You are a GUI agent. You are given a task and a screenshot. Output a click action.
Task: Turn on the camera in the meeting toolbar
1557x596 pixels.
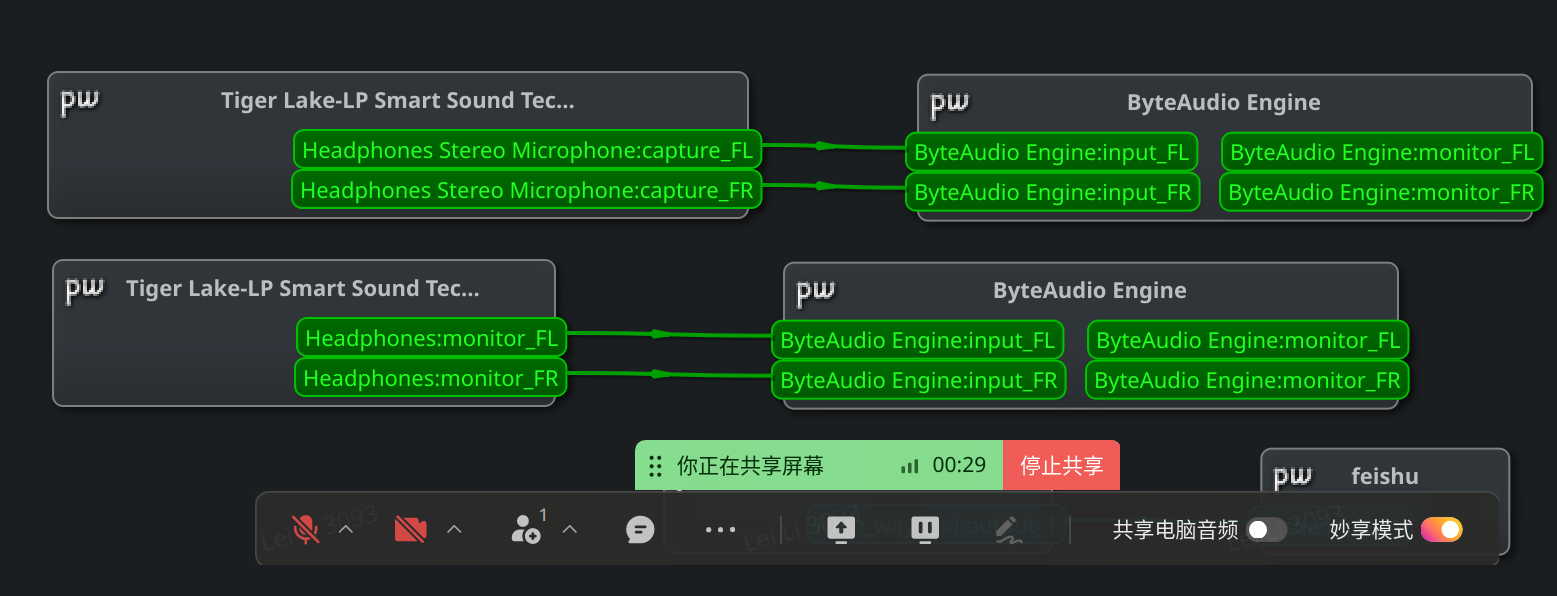pyautogui.click(x=410, y=529)
